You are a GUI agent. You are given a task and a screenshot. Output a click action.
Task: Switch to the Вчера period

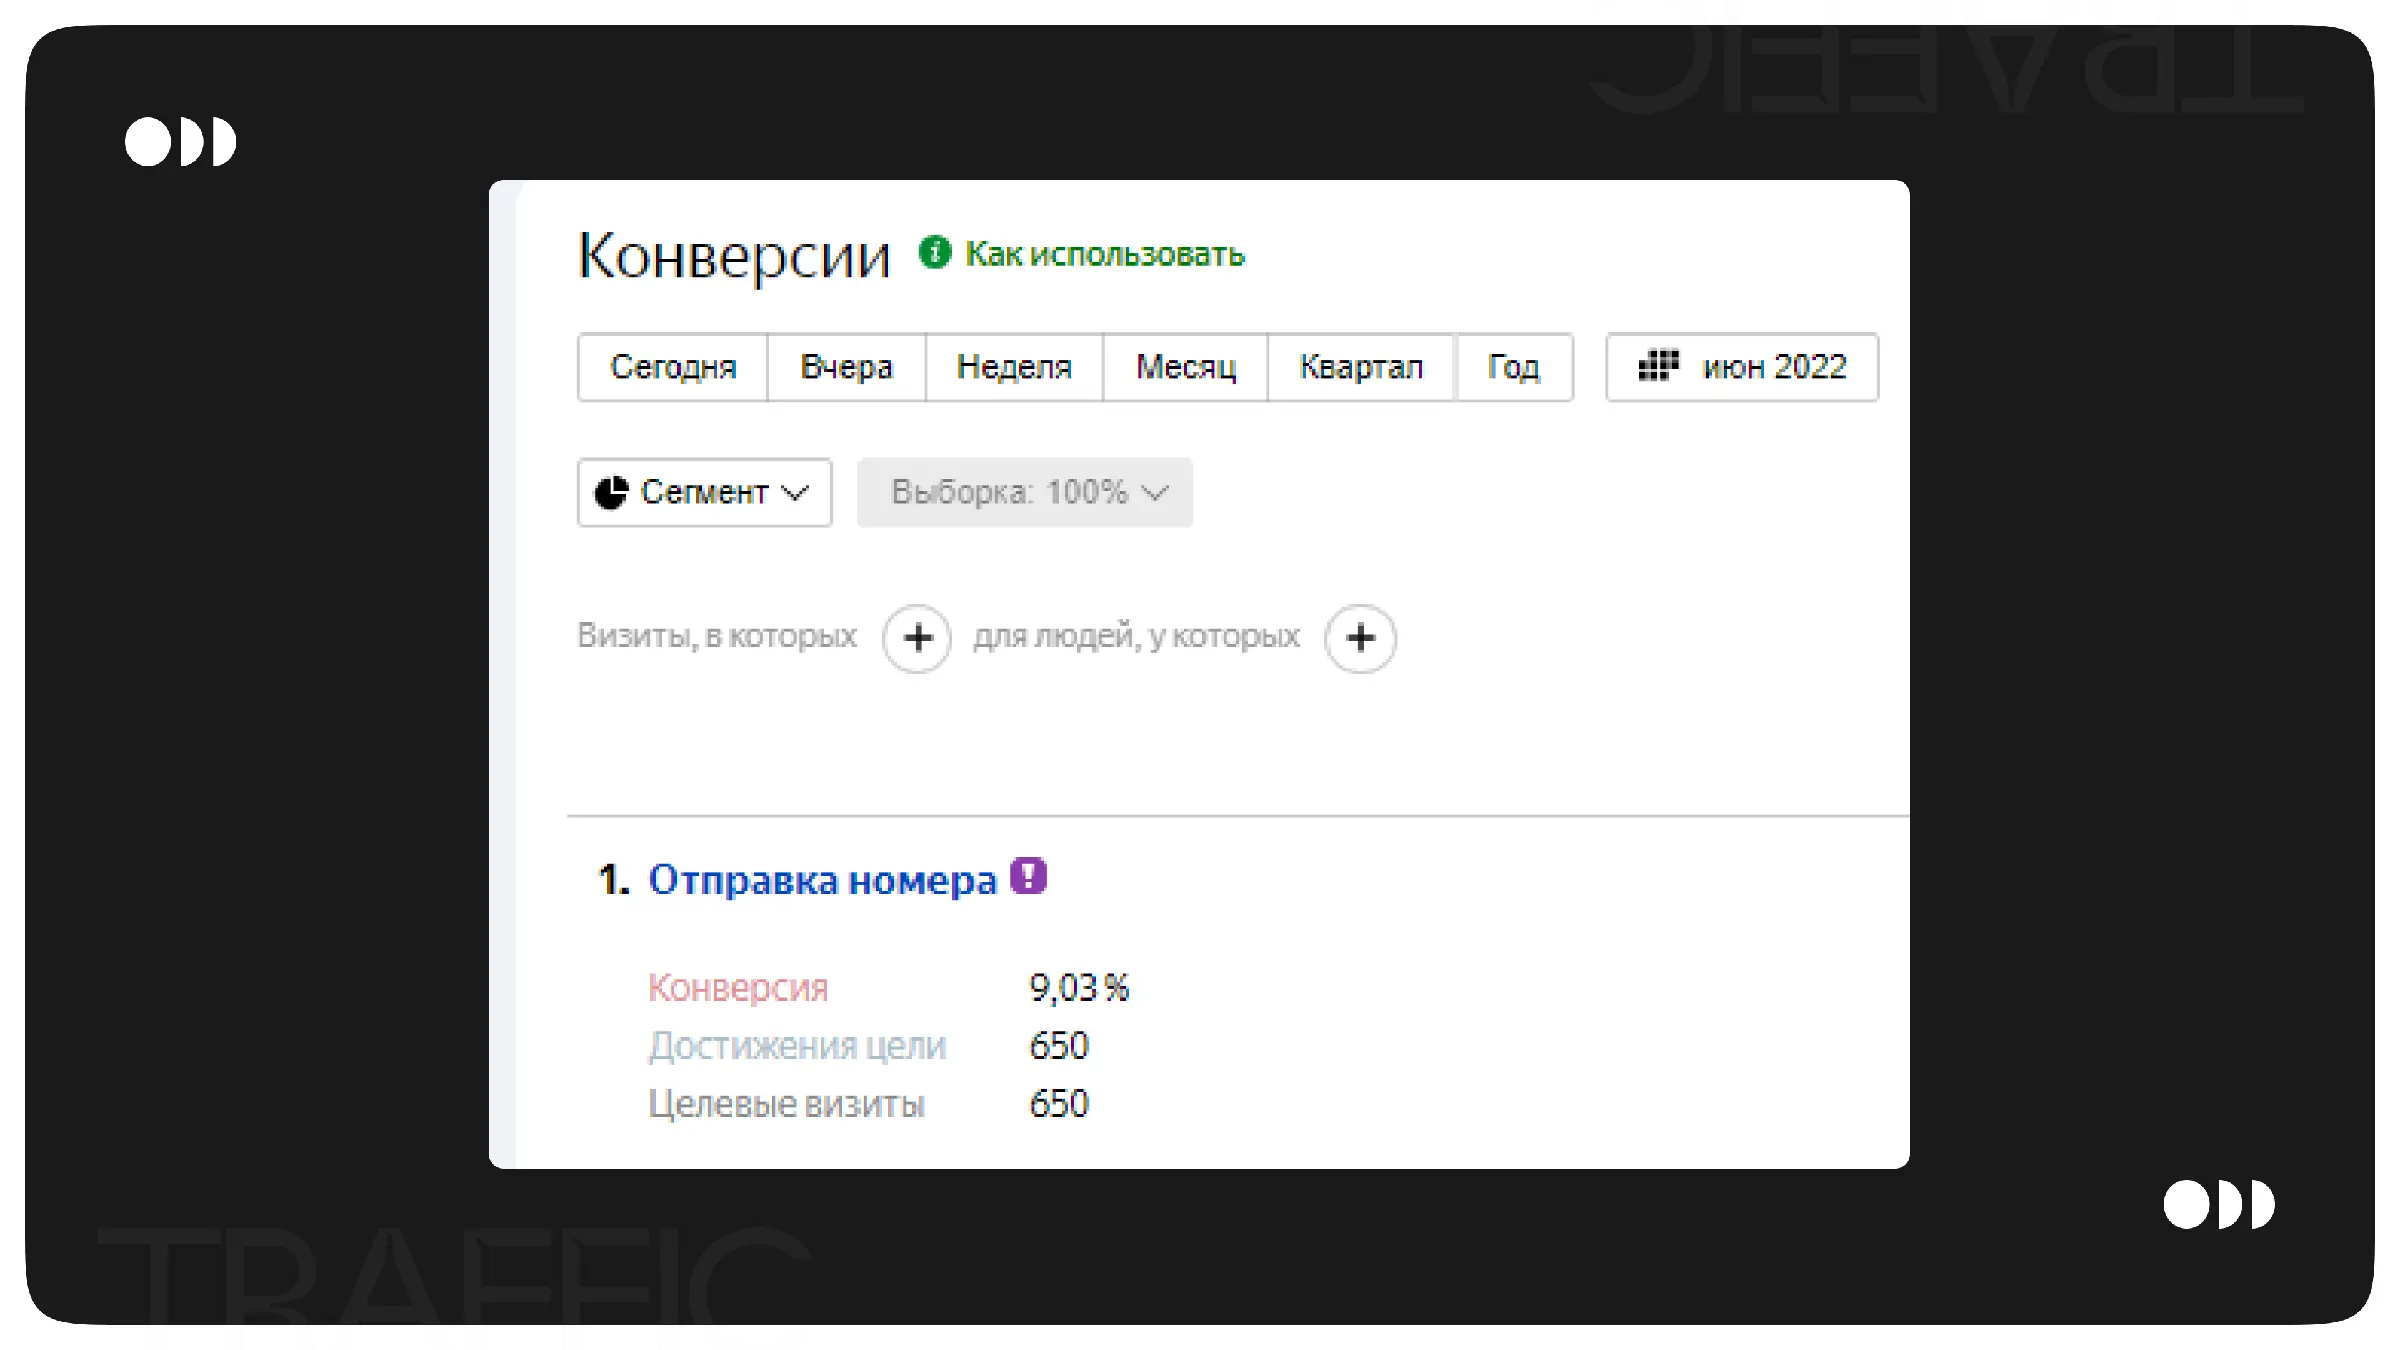point(846,367)
